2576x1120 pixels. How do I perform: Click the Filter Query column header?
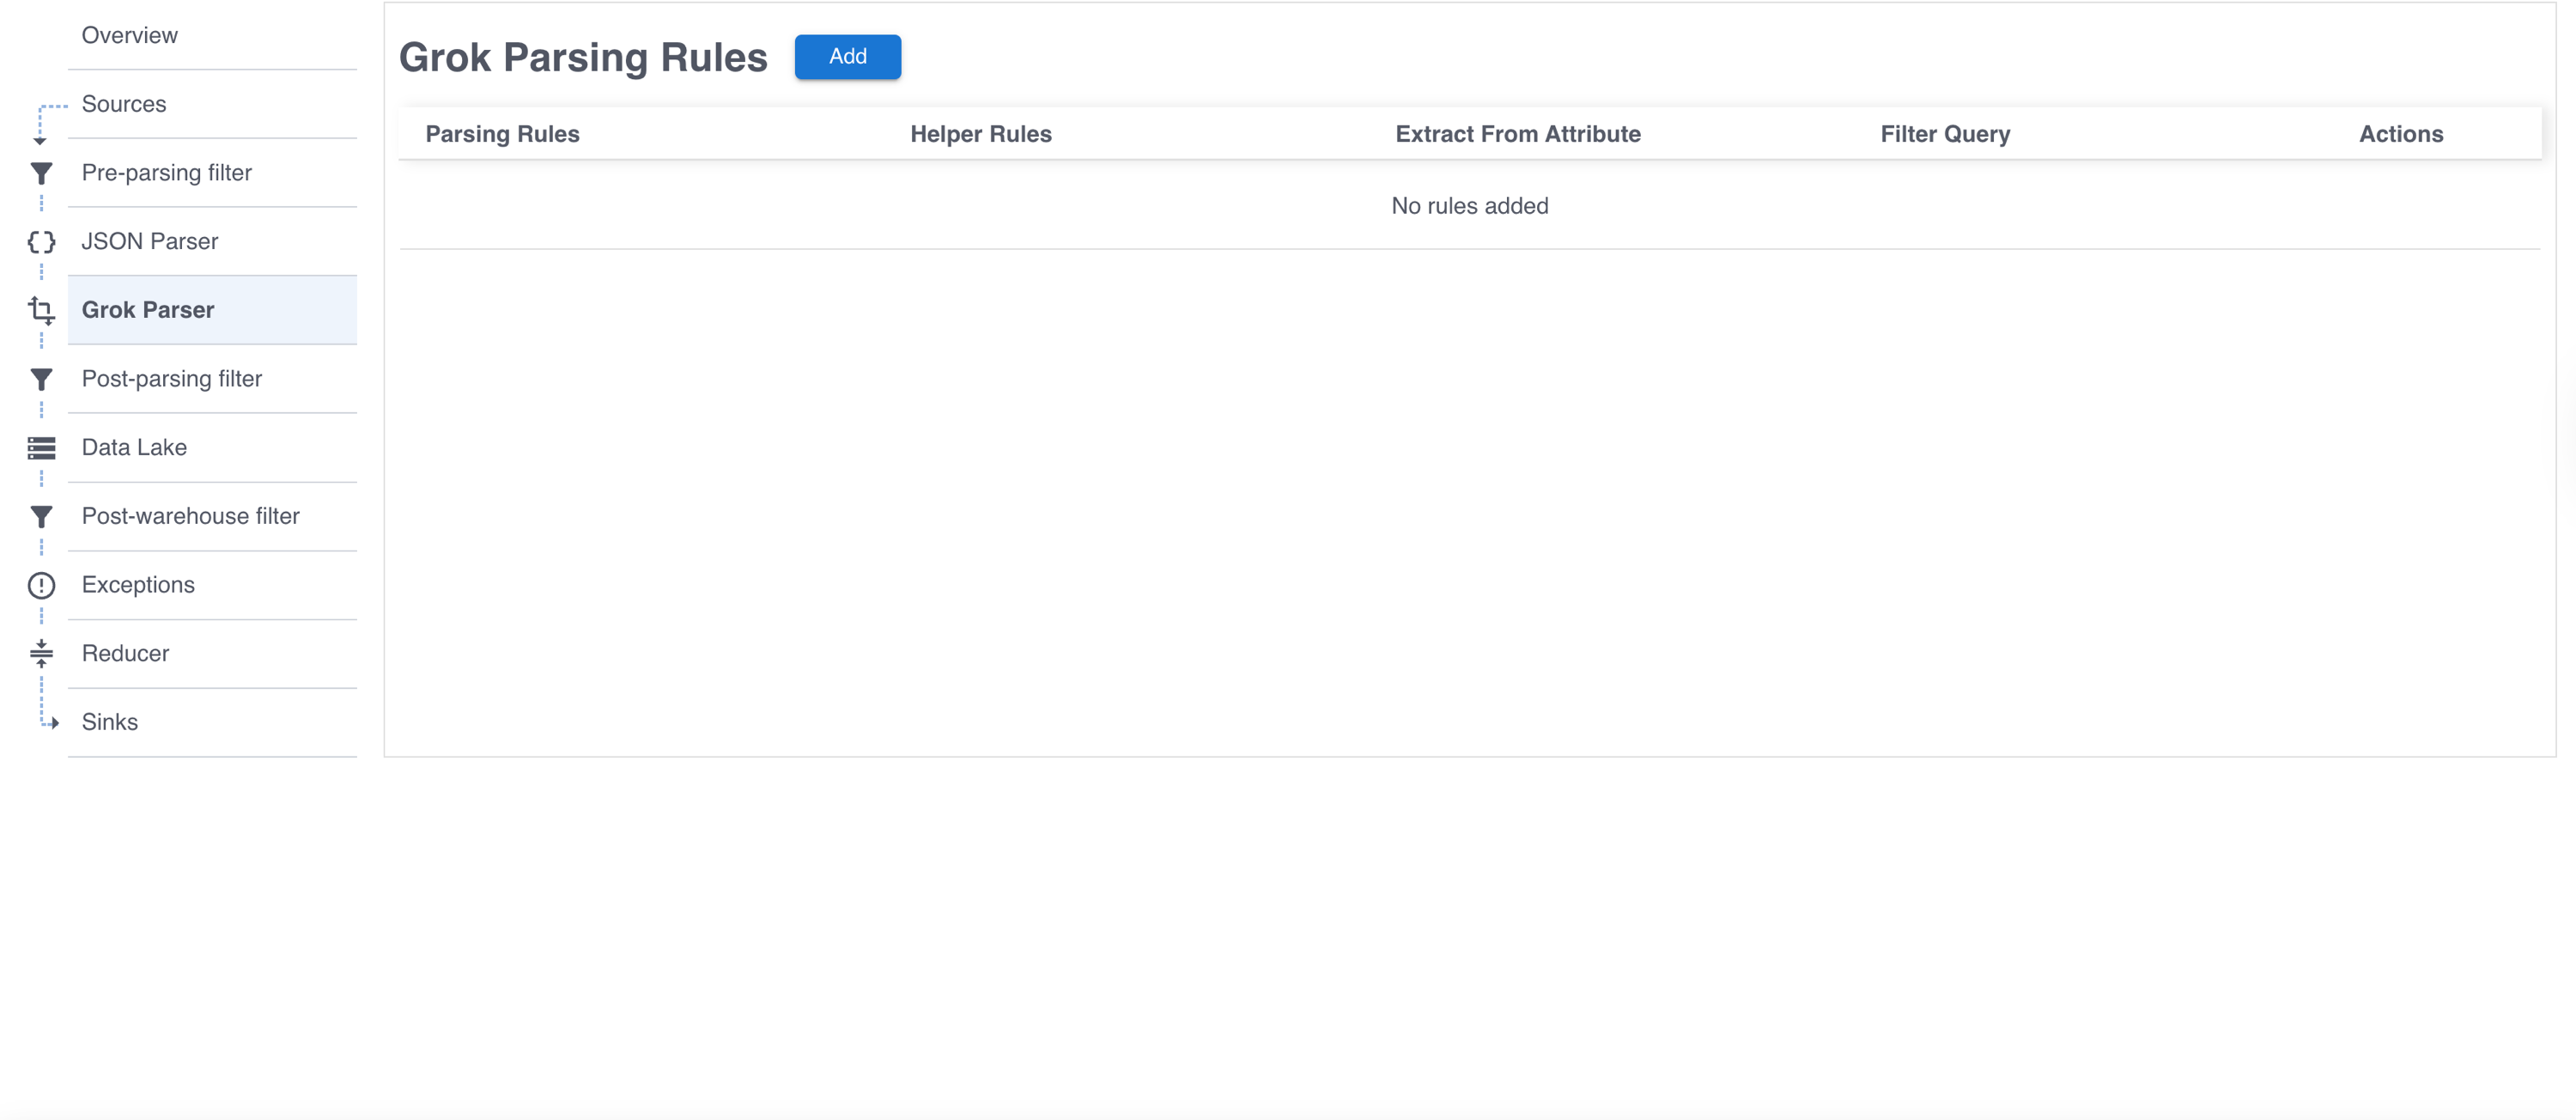(x=1945, y=134)
